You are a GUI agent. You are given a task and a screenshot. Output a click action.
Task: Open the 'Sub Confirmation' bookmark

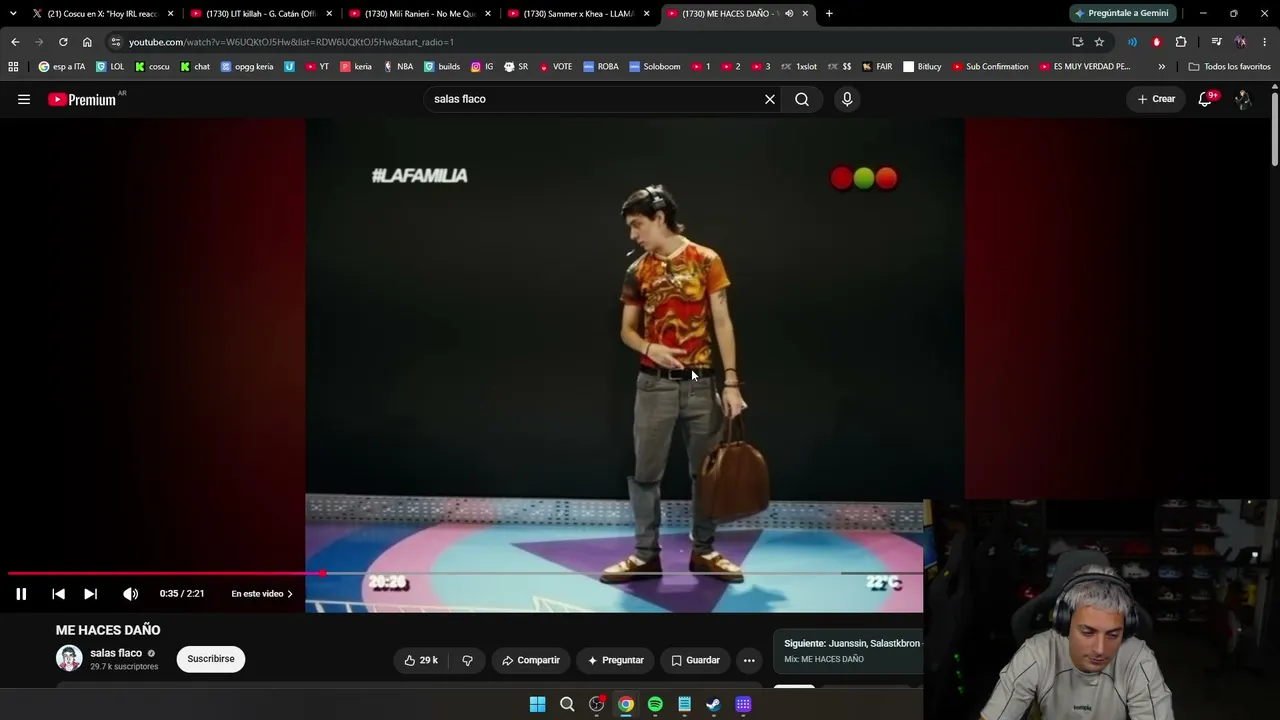pos(990,67)
